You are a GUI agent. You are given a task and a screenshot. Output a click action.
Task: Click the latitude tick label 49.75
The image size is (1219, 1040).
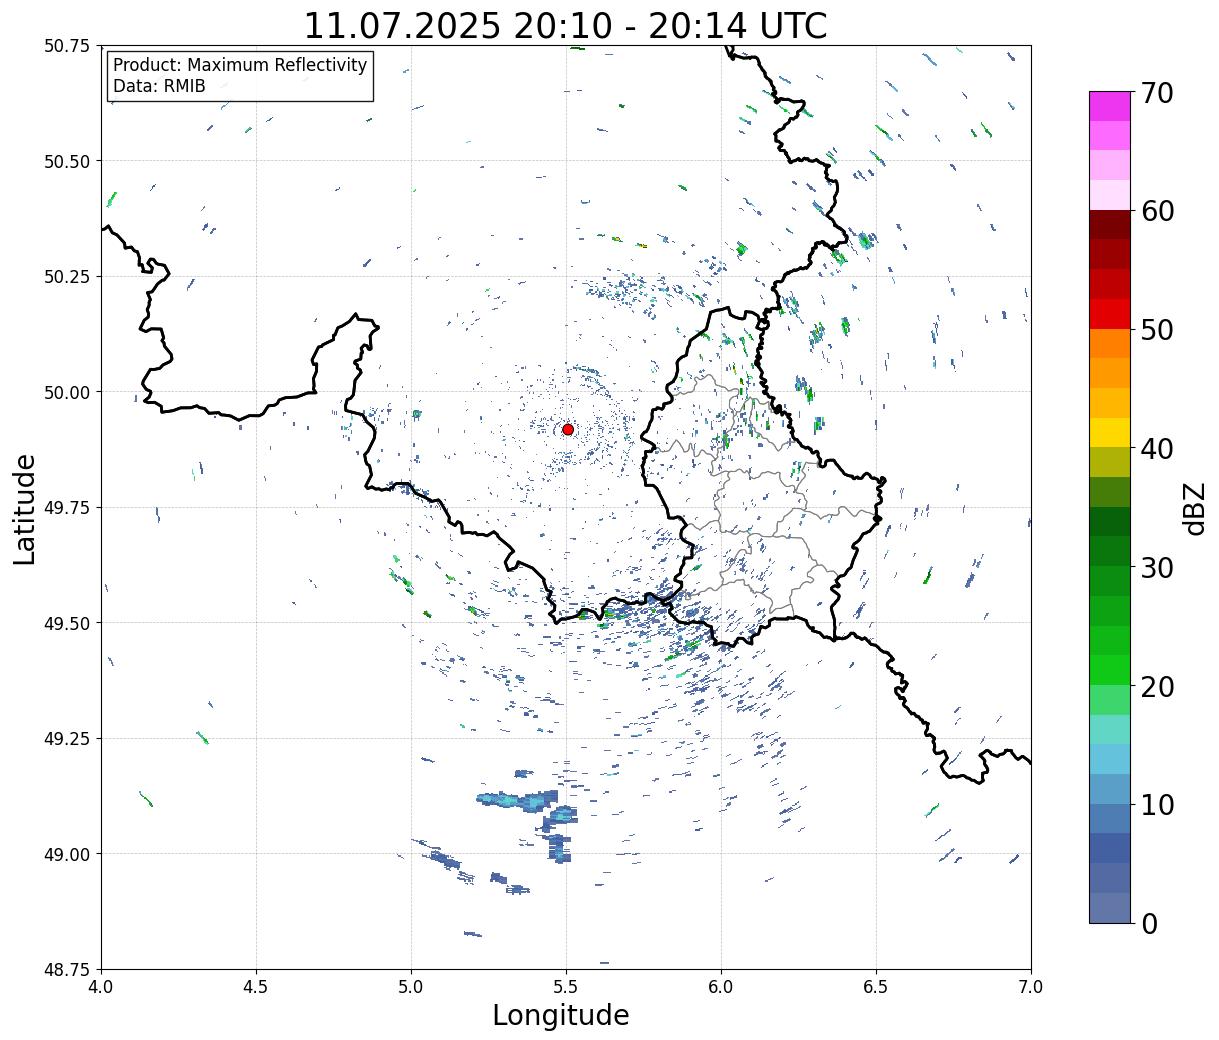tap(67, 508)
